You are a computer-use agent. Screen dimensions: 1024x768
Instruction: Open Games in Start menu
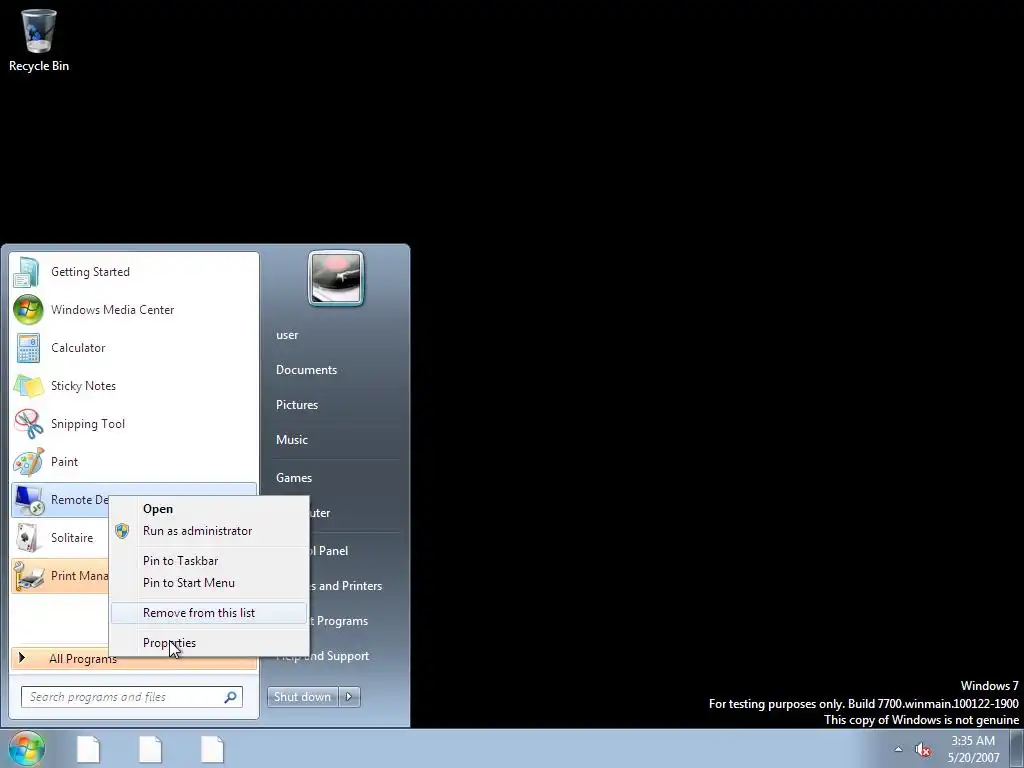(294, 478)
